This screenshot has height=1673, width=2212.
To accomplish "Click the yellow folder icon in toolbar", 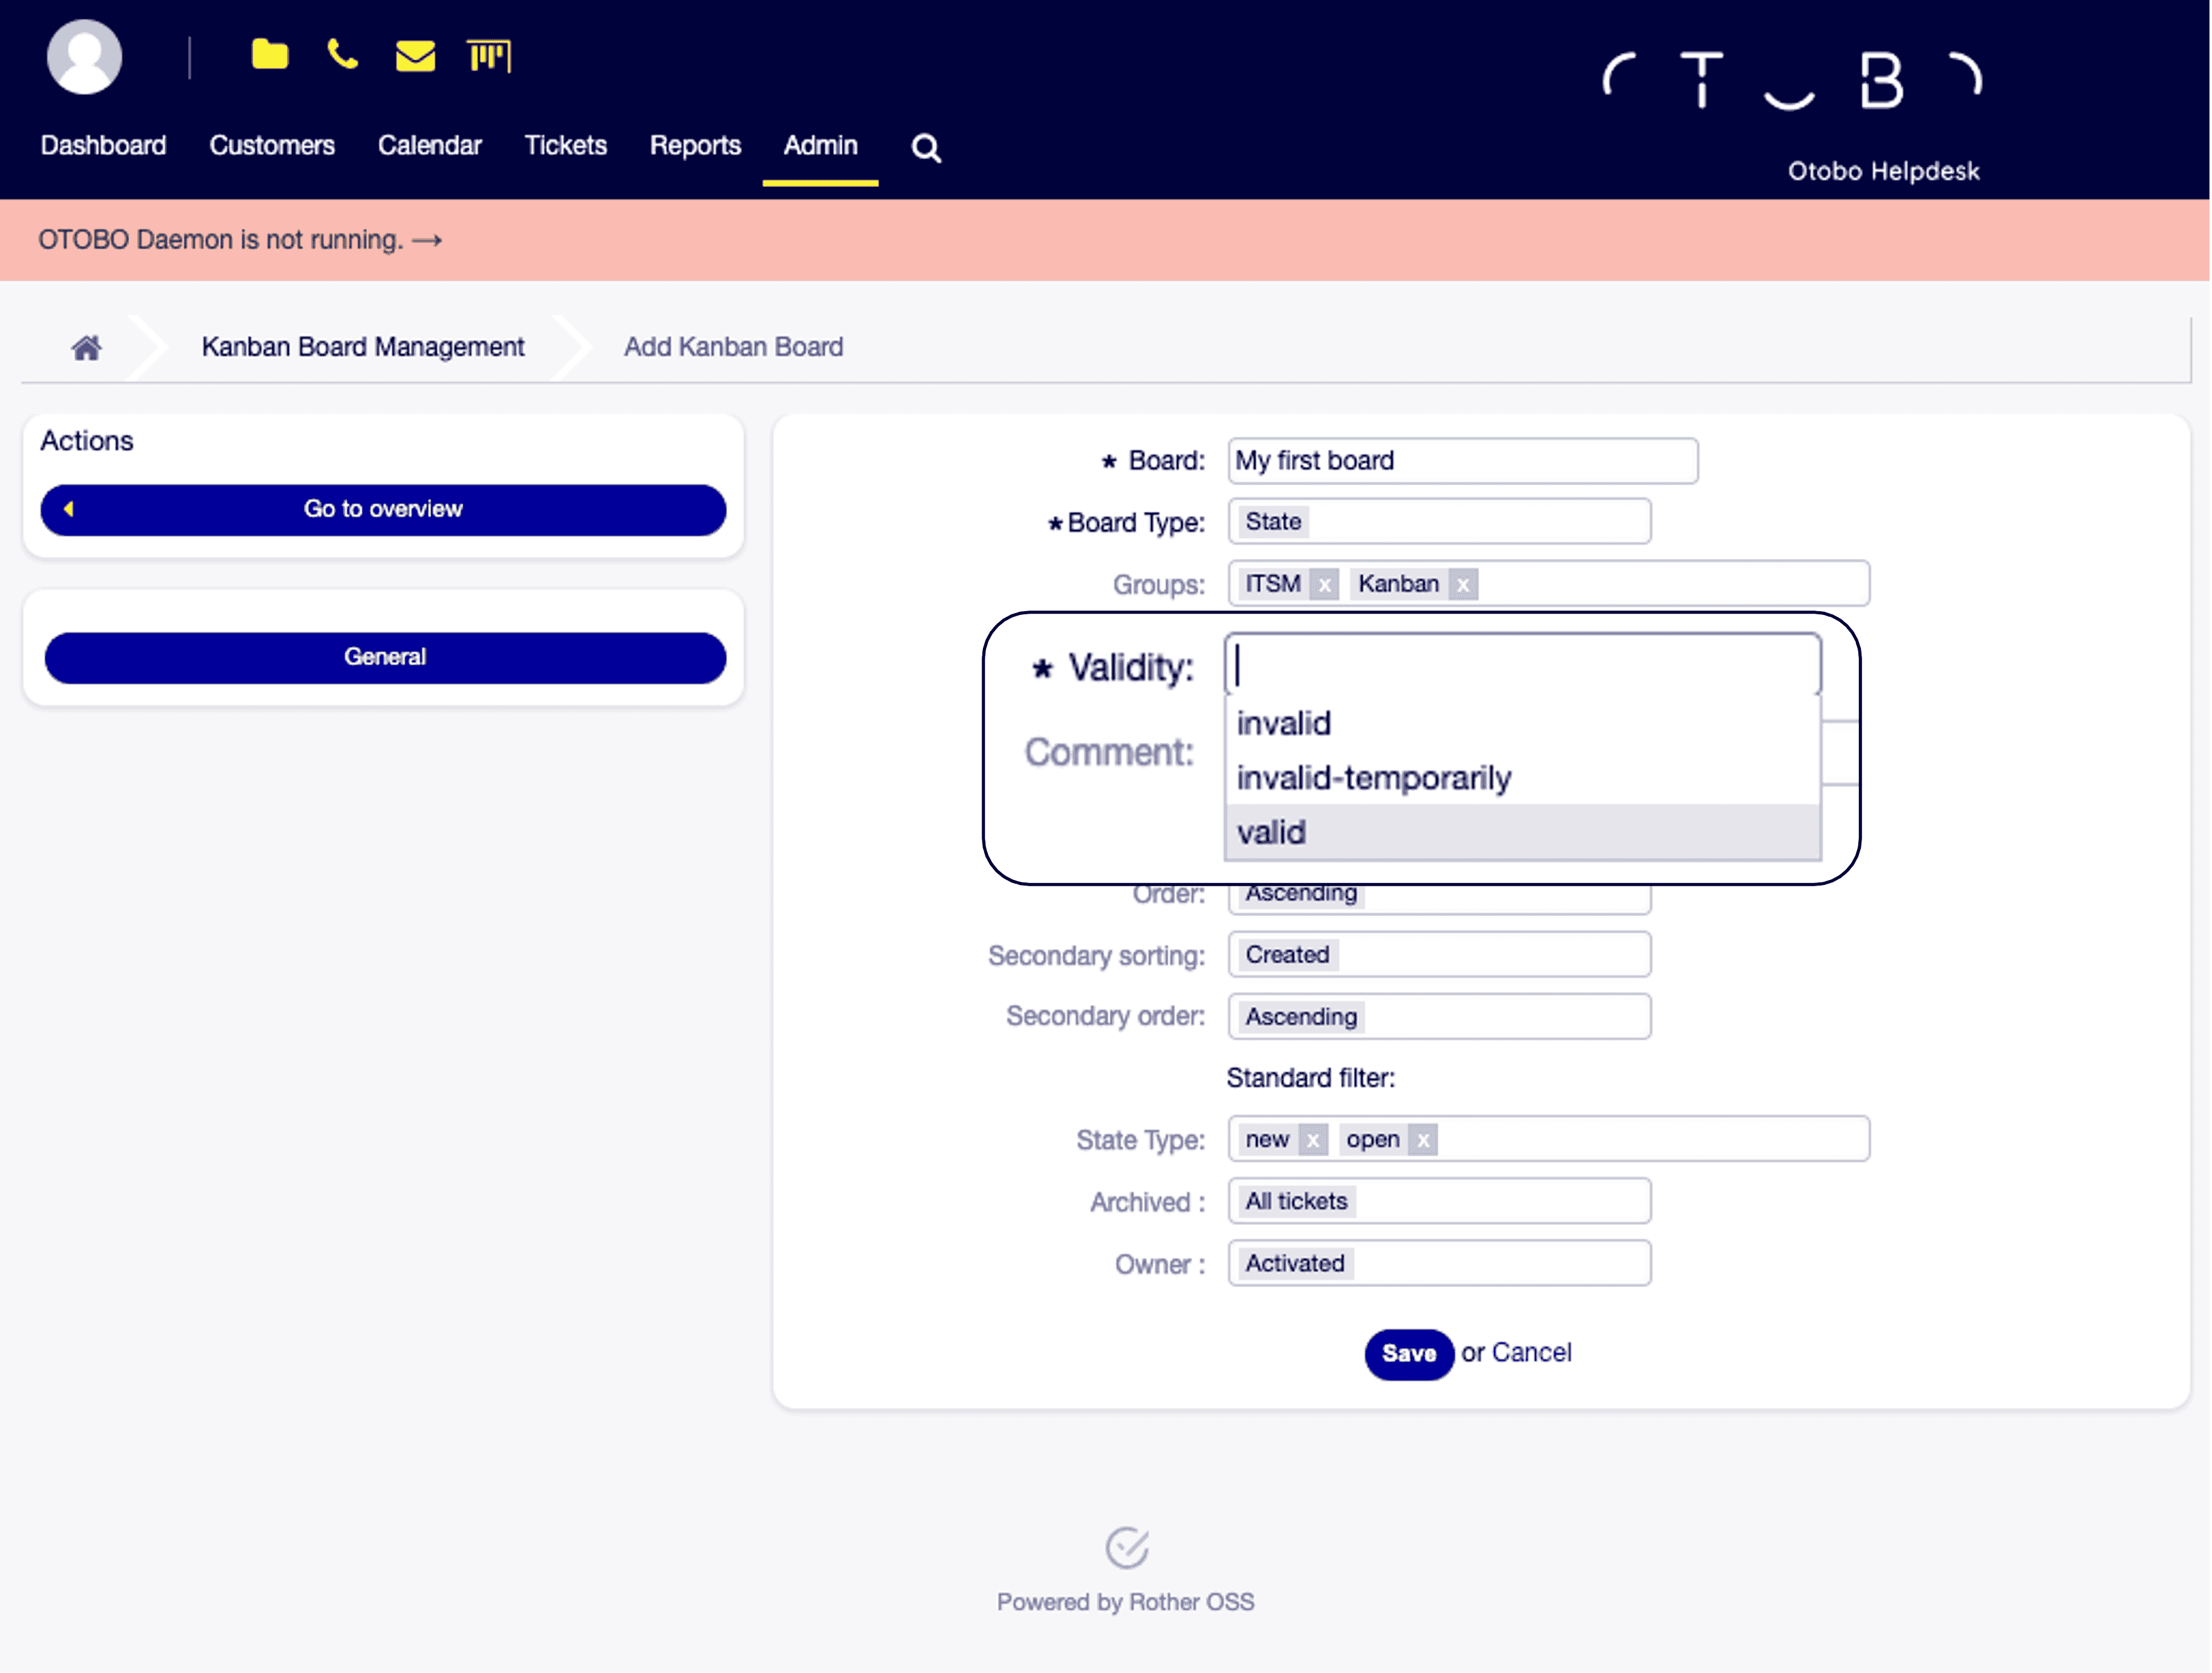I will pyautogui.click(x=269, y=54).
